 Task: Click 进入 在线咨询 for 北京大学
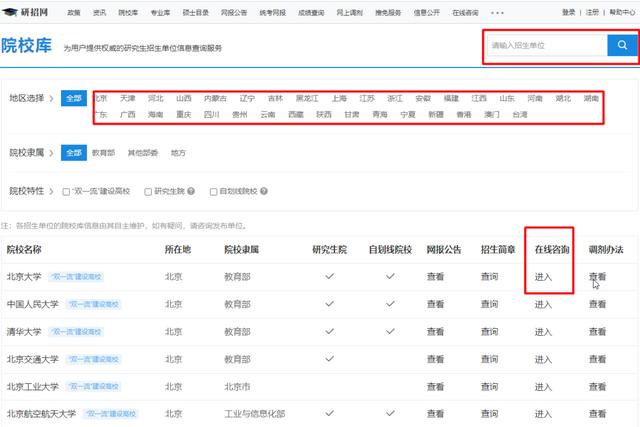coord(543,277)
